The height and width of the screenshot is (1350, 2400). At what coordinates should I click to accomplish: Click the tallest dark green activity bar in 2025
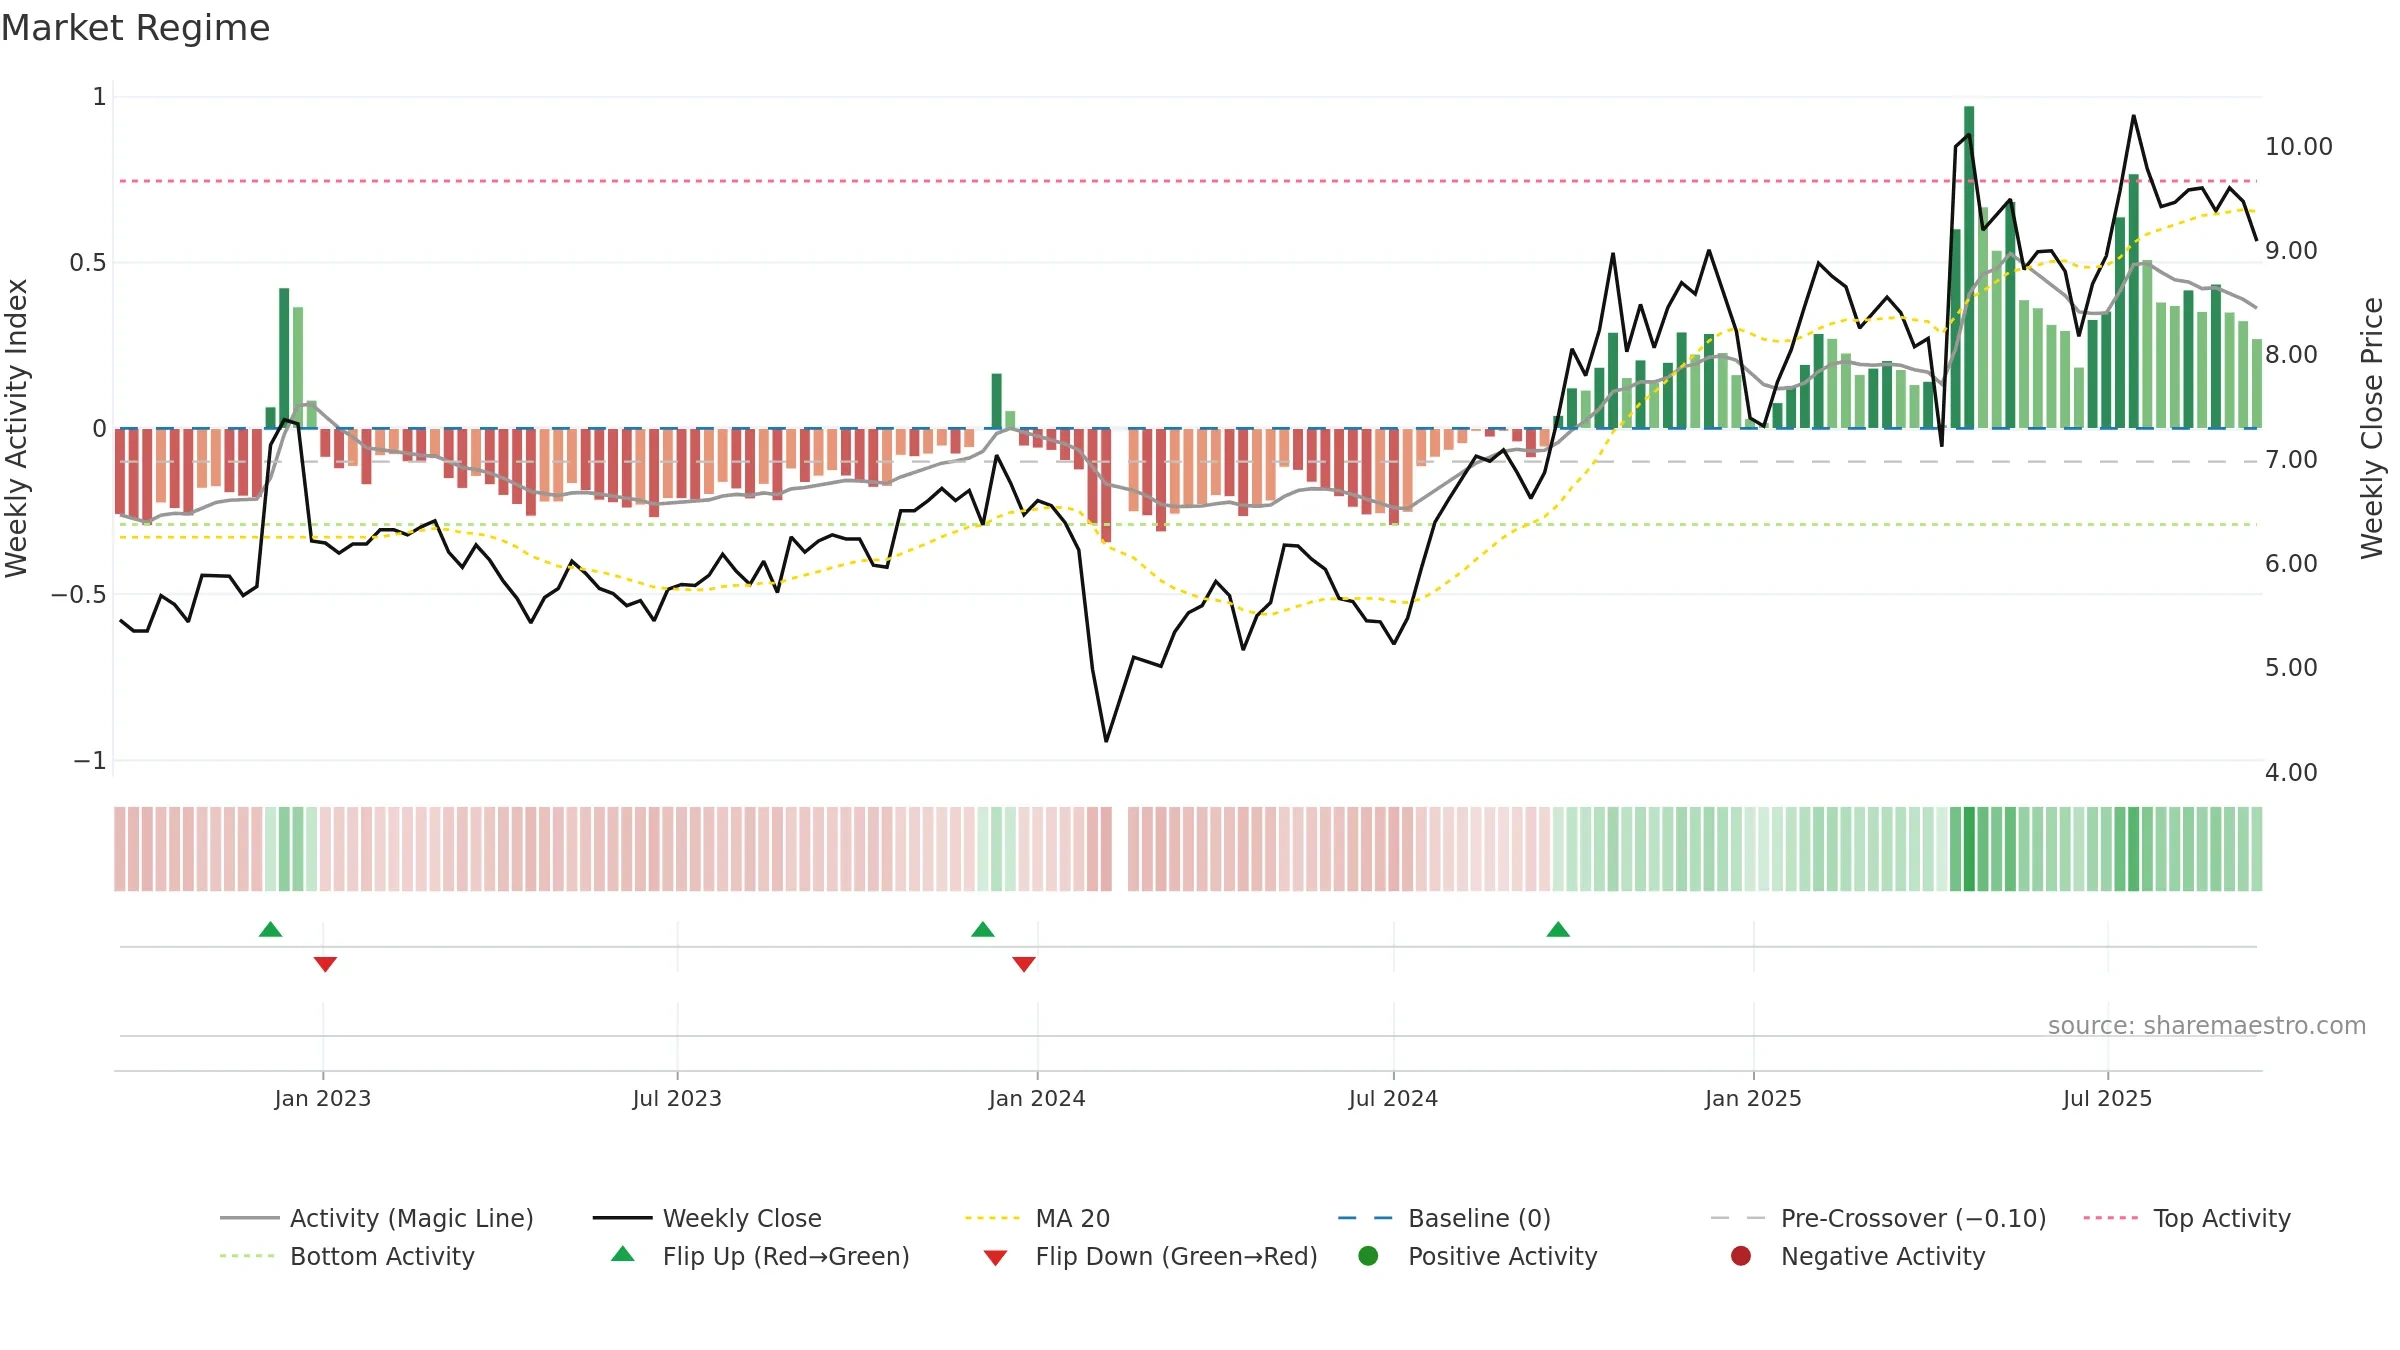(1969, 267)
